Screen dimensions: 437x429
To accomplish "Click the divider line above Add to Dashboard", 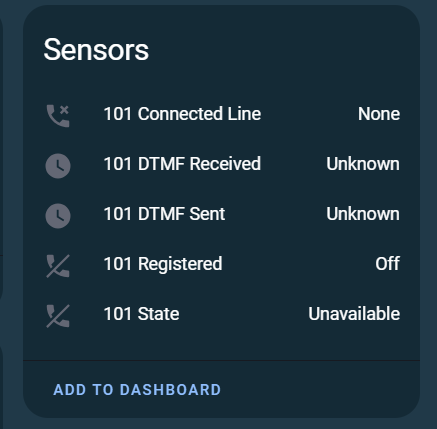I will point(221,360).
